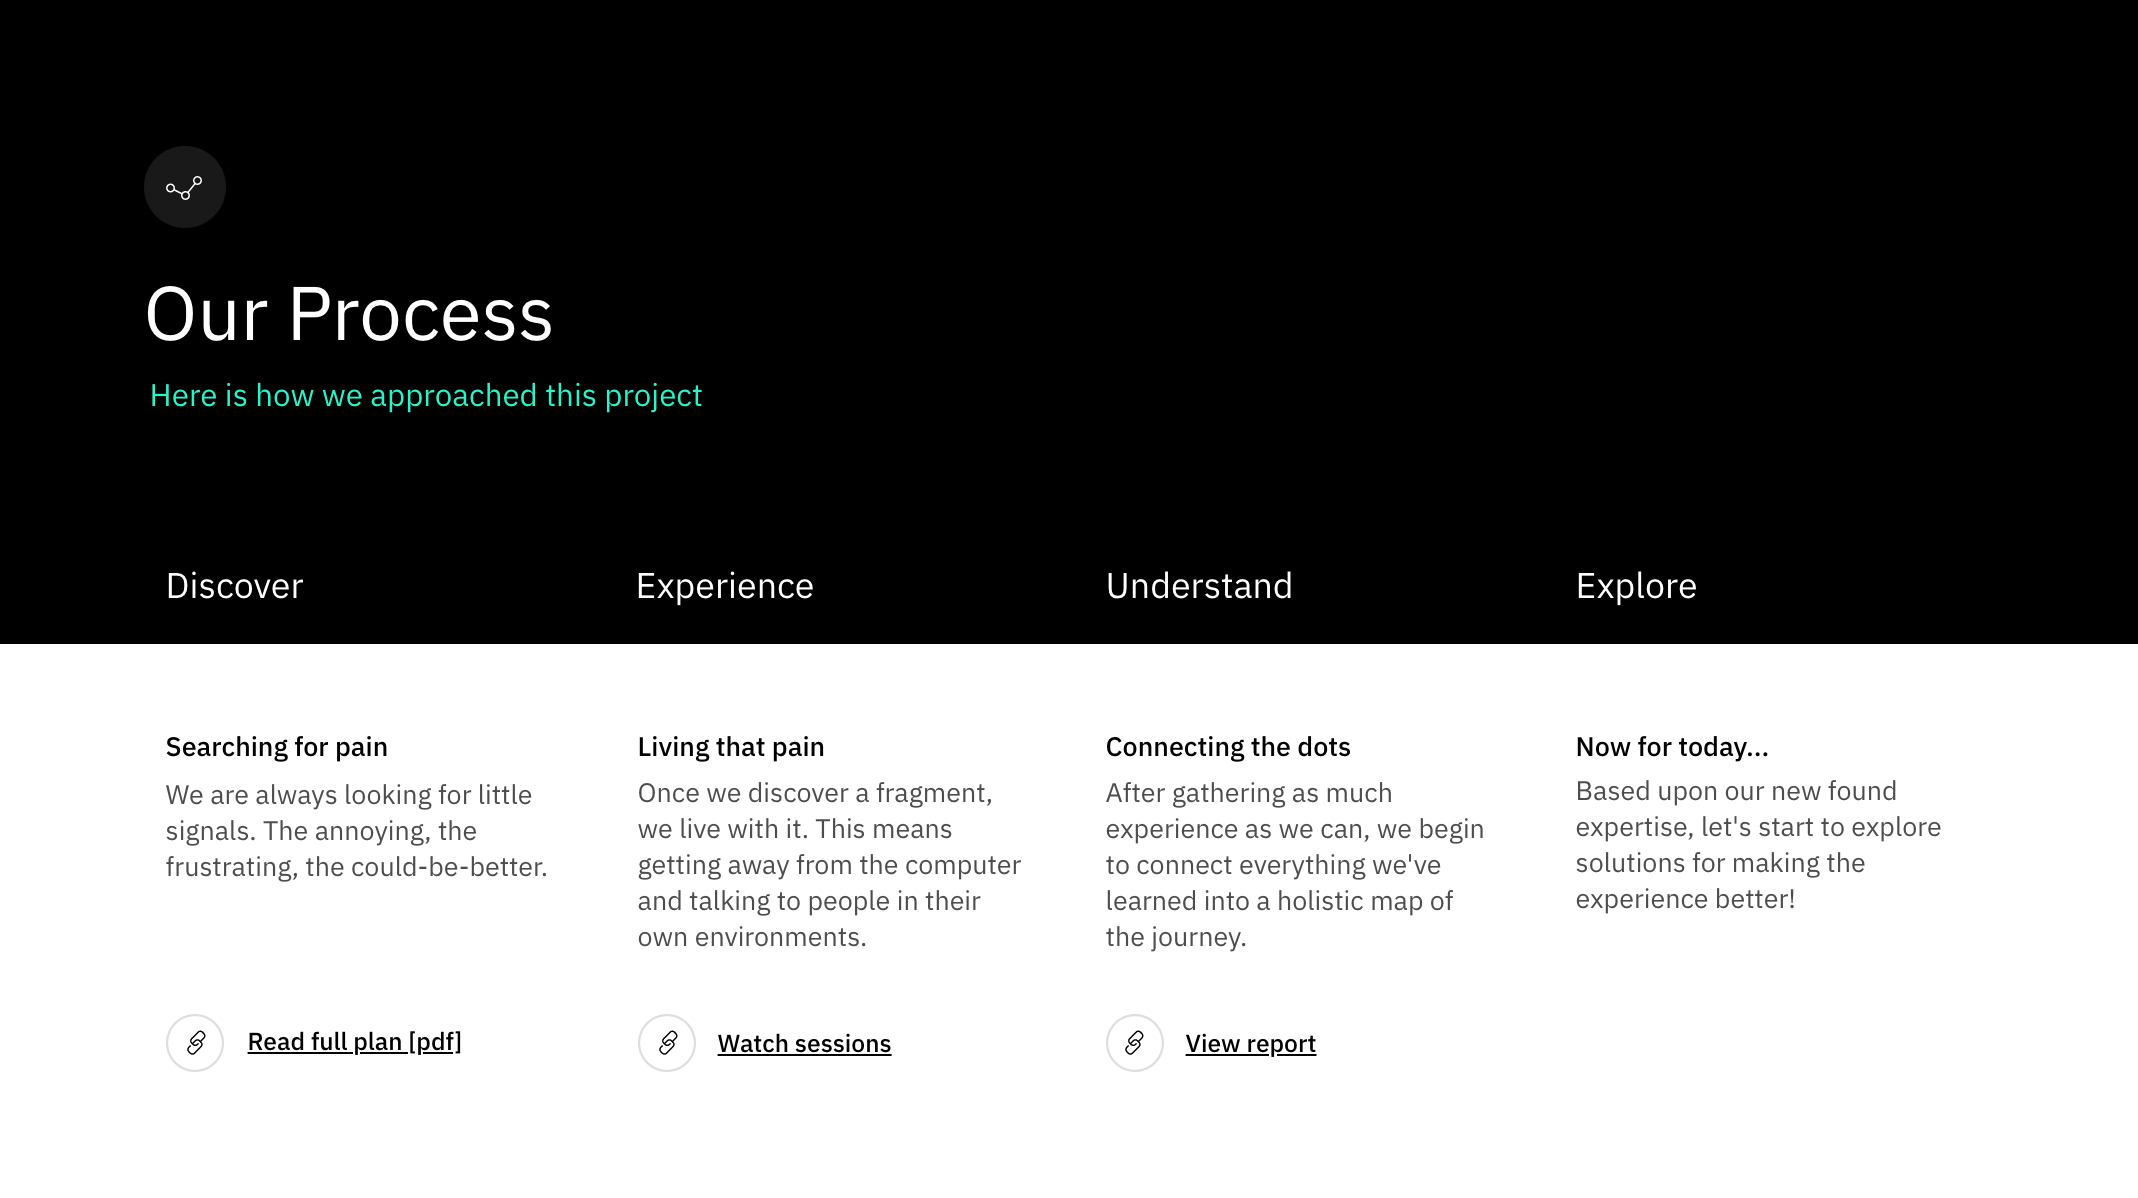Click the Our Process title
This screenshot has height=1198, width=2138.
[x=349, y=315]
